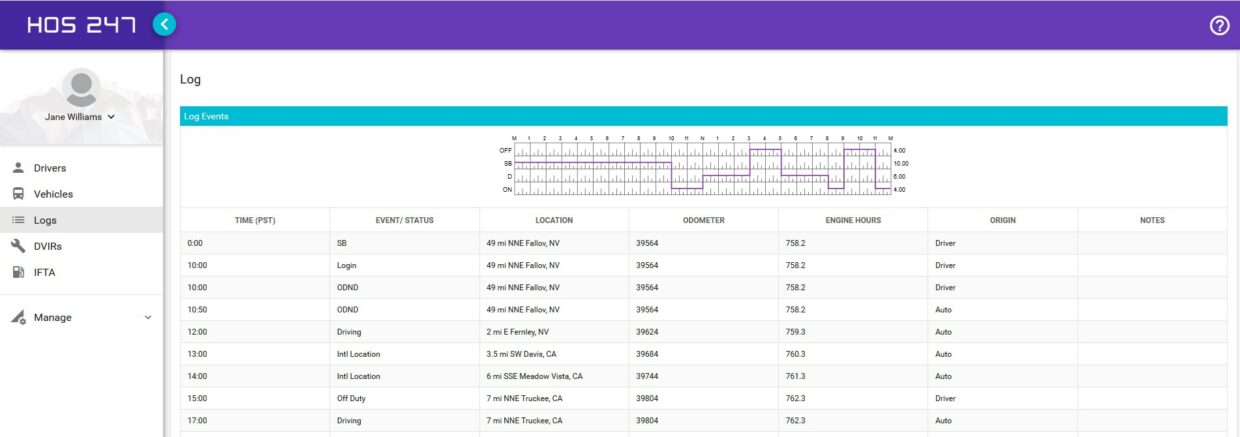Click the Vehicles bus icon

[x=18, y=194]
